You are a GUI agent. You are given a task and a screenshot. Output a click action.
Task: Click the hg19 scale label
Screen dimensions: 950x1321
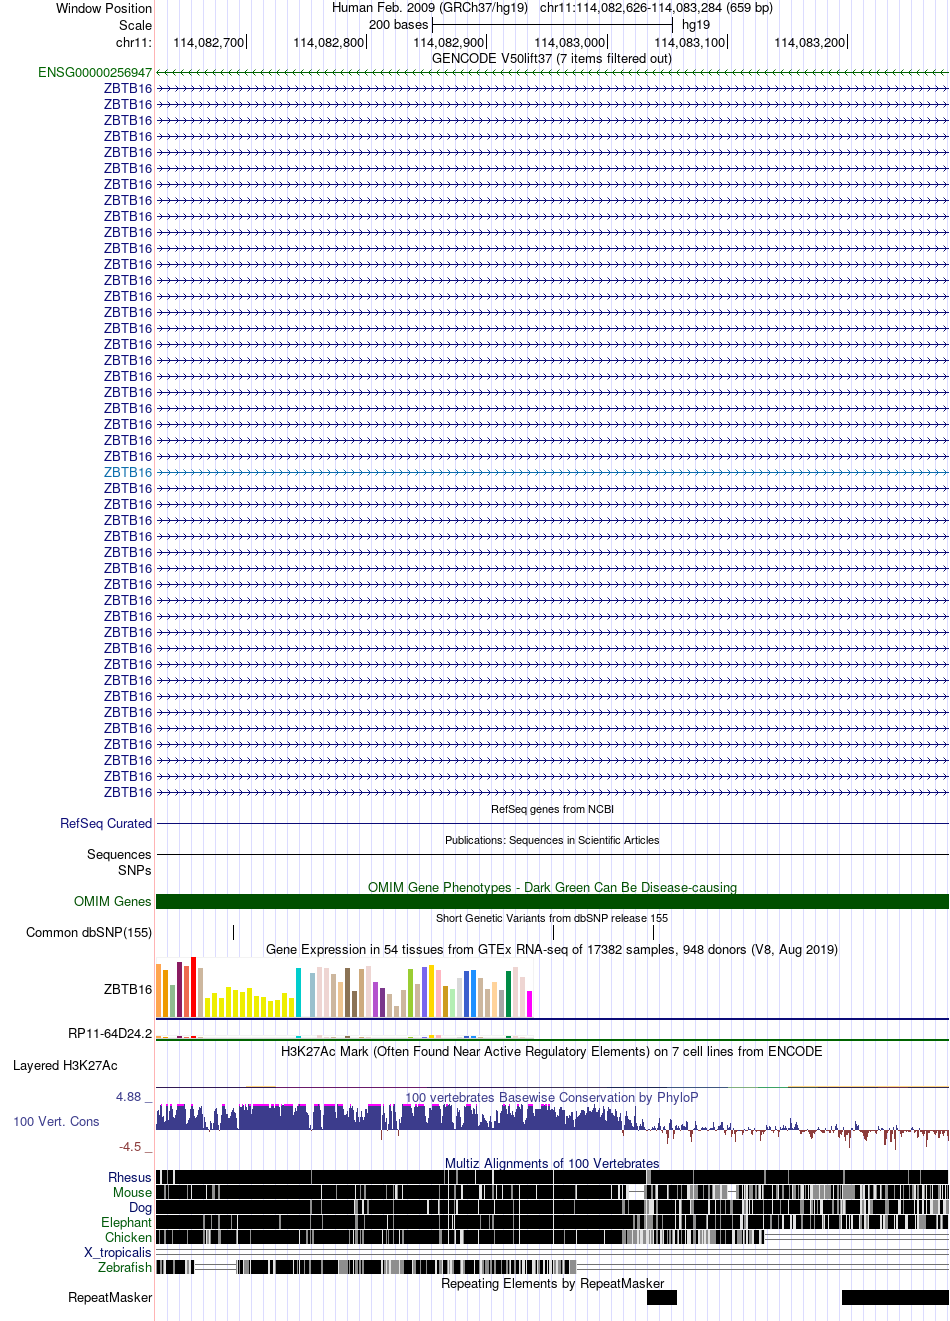[x=696, y=25]
